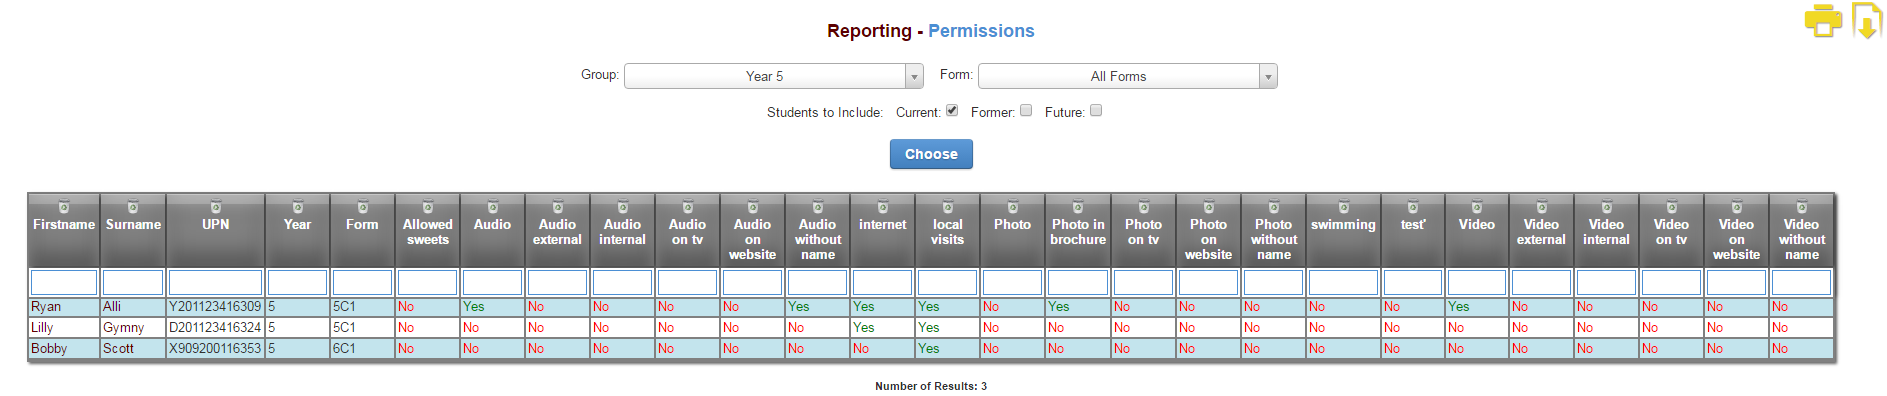Image resolution: width=1887 pixels, height=396 pixels.
Task: Click the bin icon above Video on website
Action: coord(1737,207)
